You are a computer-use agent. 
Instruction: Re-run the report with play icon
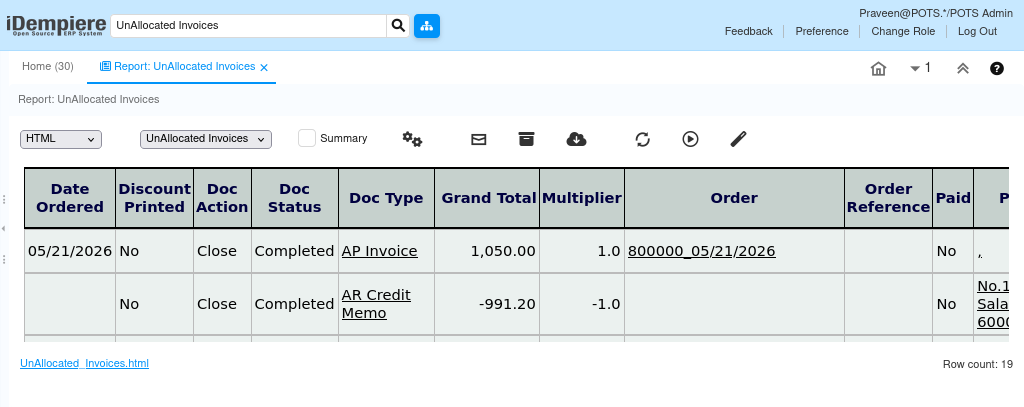pyautogui.click(x=690, y=139)
